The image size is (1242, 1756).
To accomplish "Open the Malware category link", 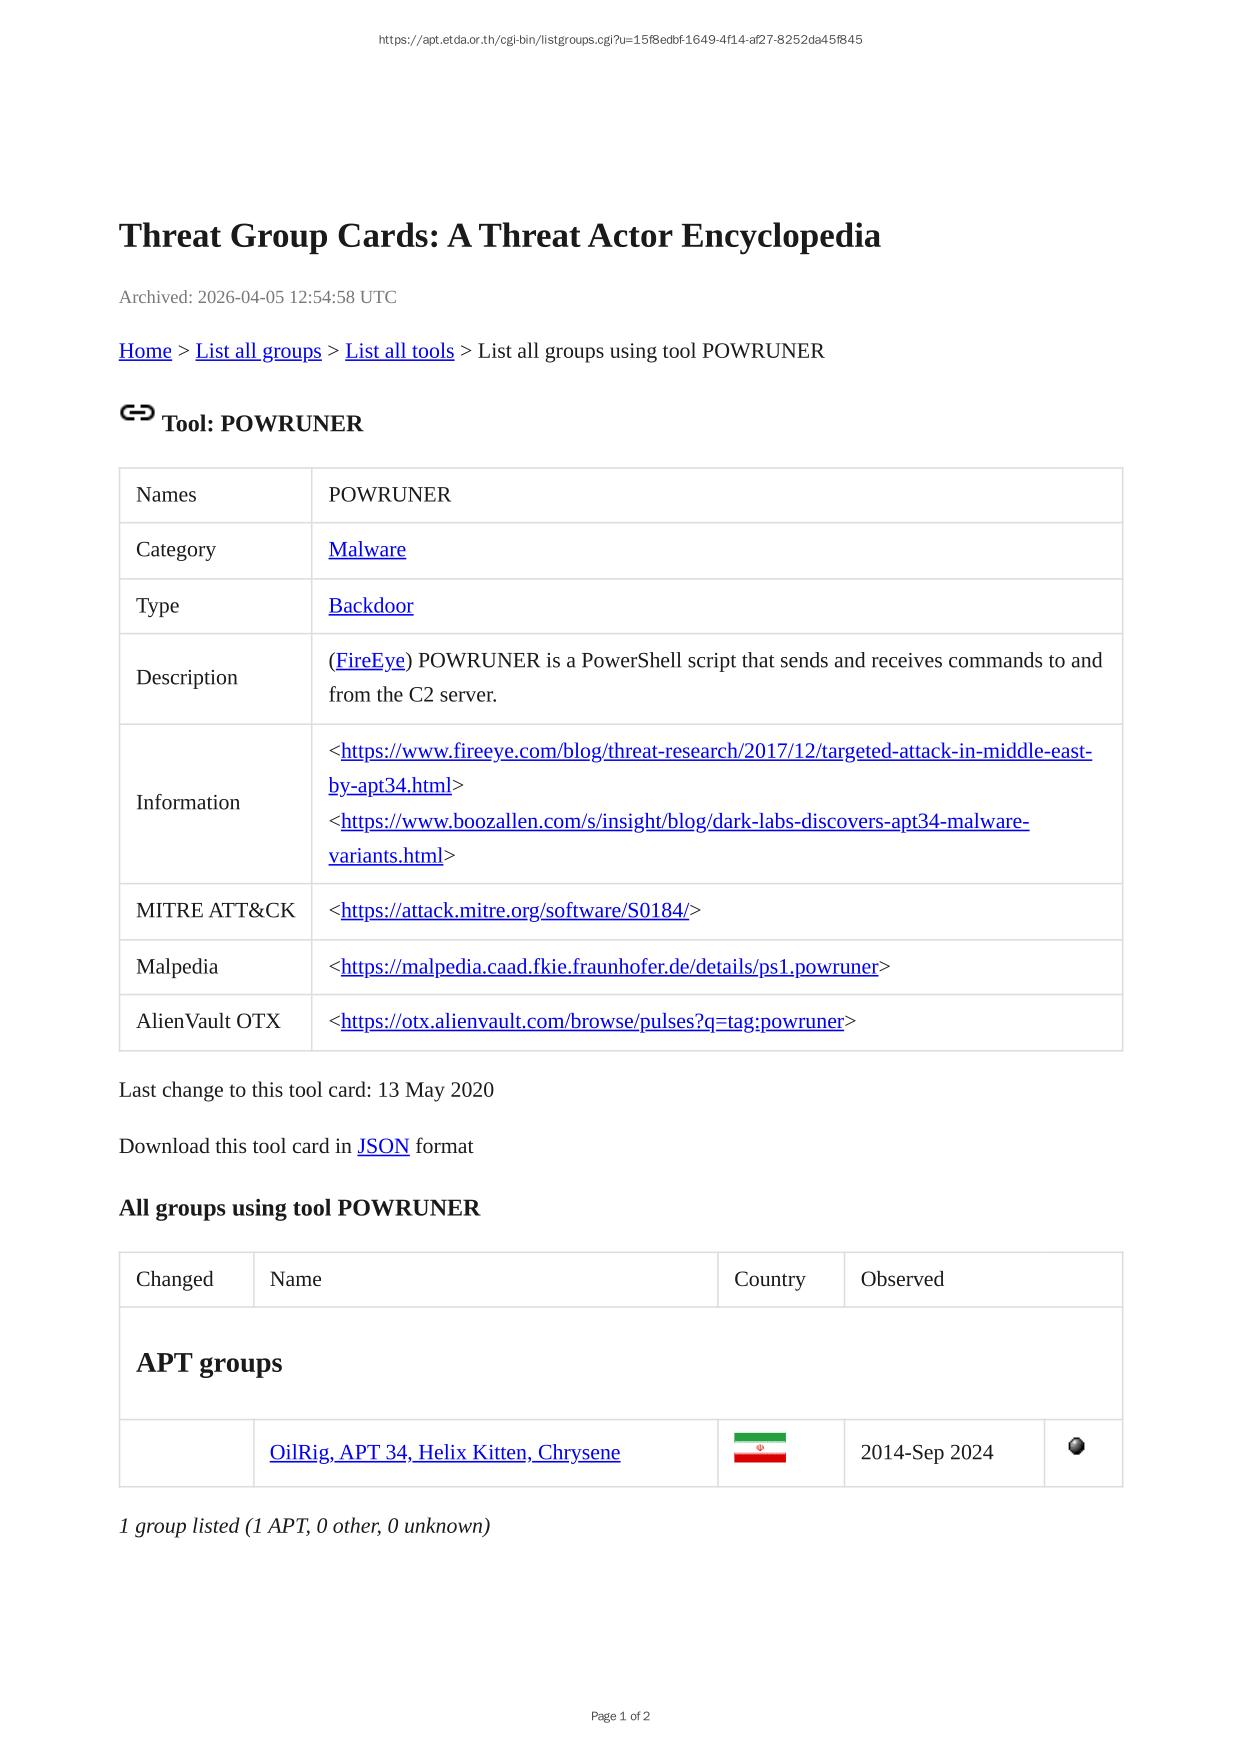I will (367, 550).
